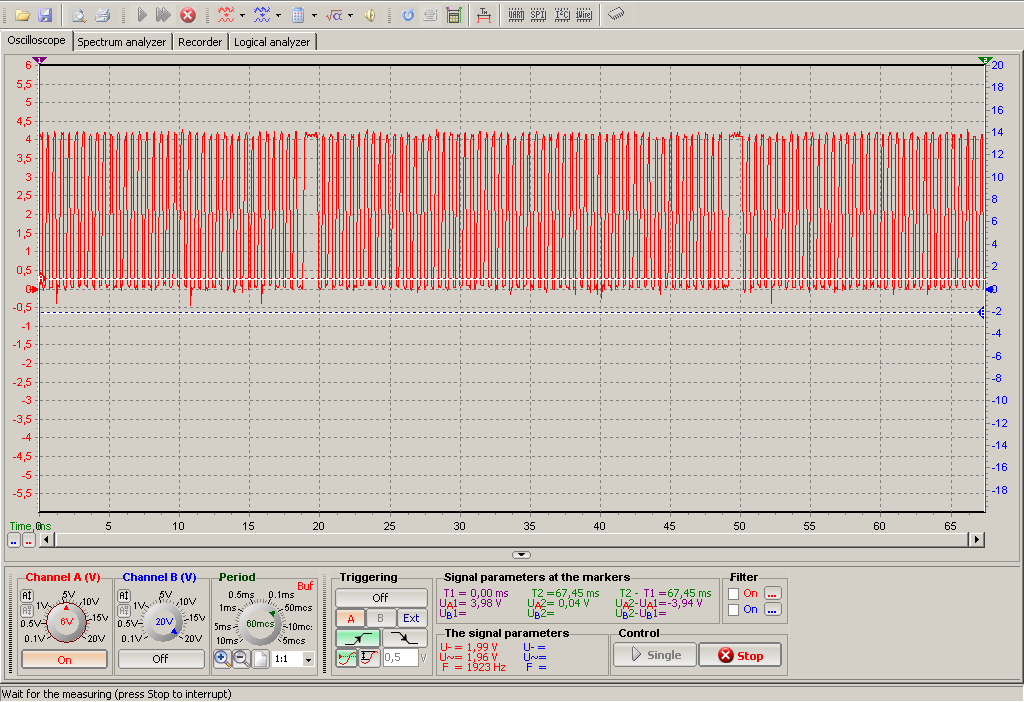The height and width of the screenshot is (702, 1024).
Task: Open square-root formula dropdown arrow
Action: pos(350,15)
